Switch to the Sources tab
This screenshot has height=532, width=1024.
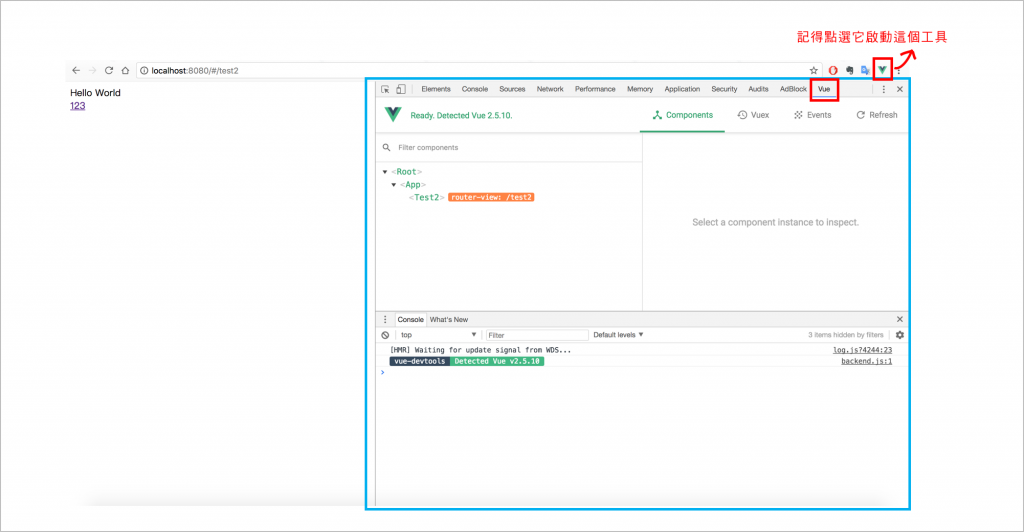(512, 89)
